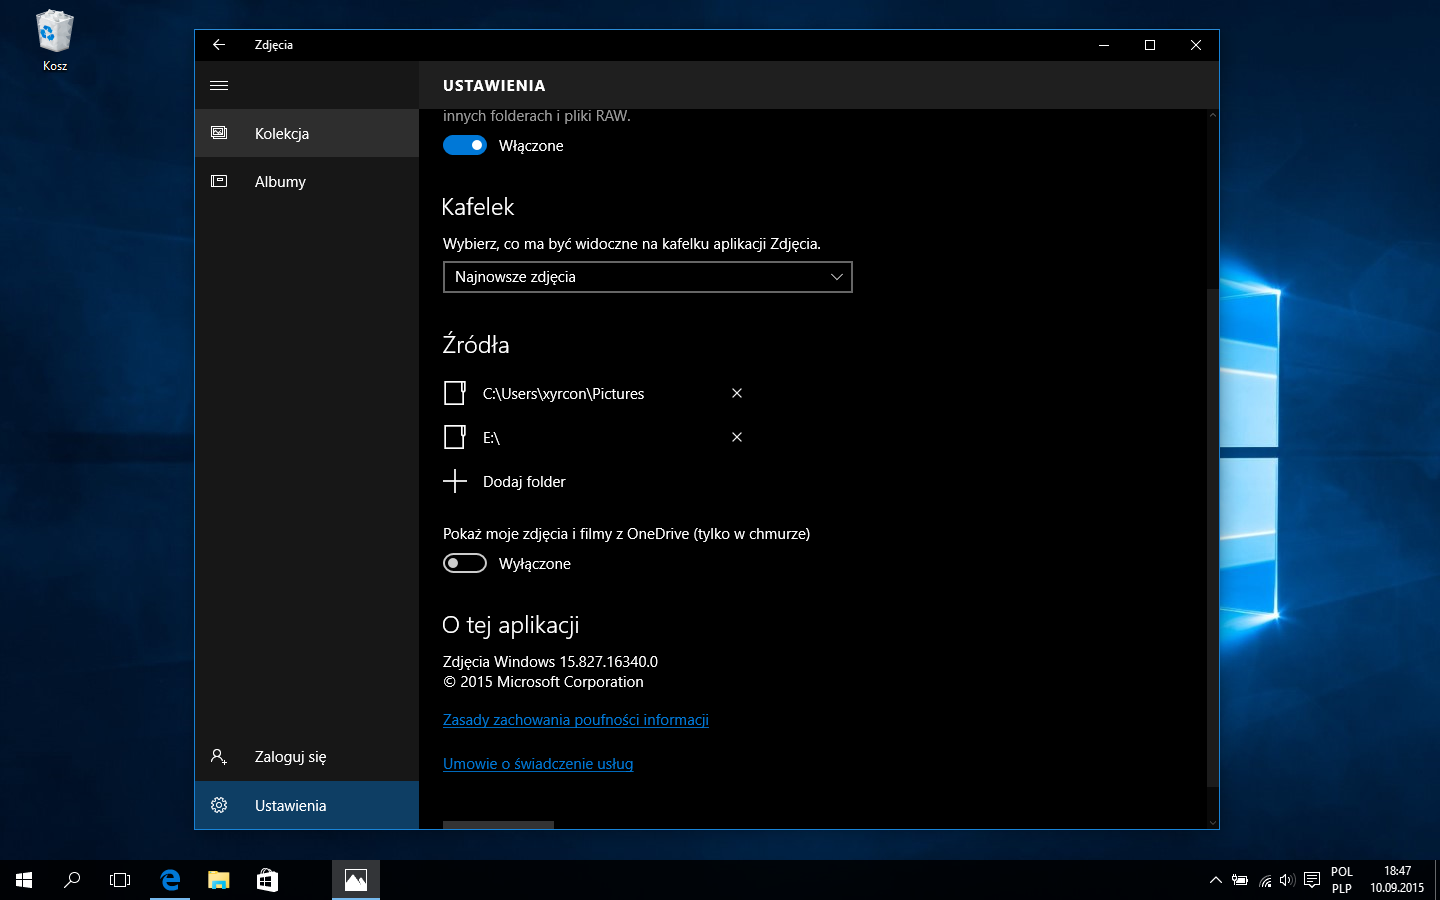
Task: Click the plus icon to add folder
Action: [x=455, y=481]
